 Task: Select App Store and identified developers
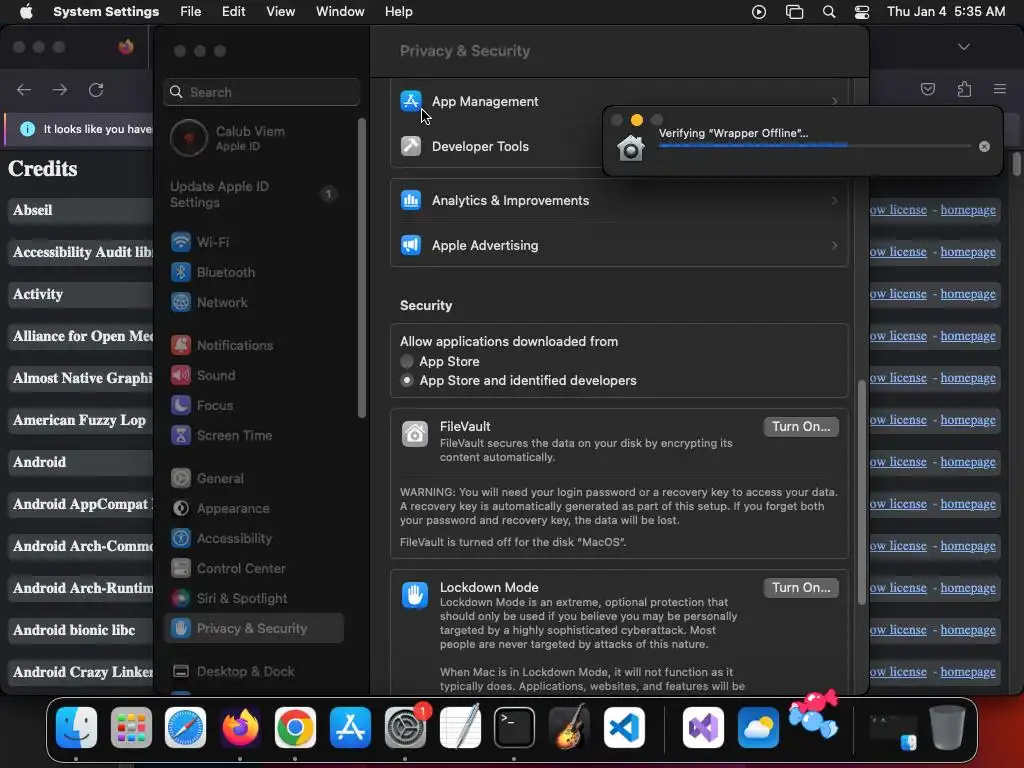pos(407,380)
